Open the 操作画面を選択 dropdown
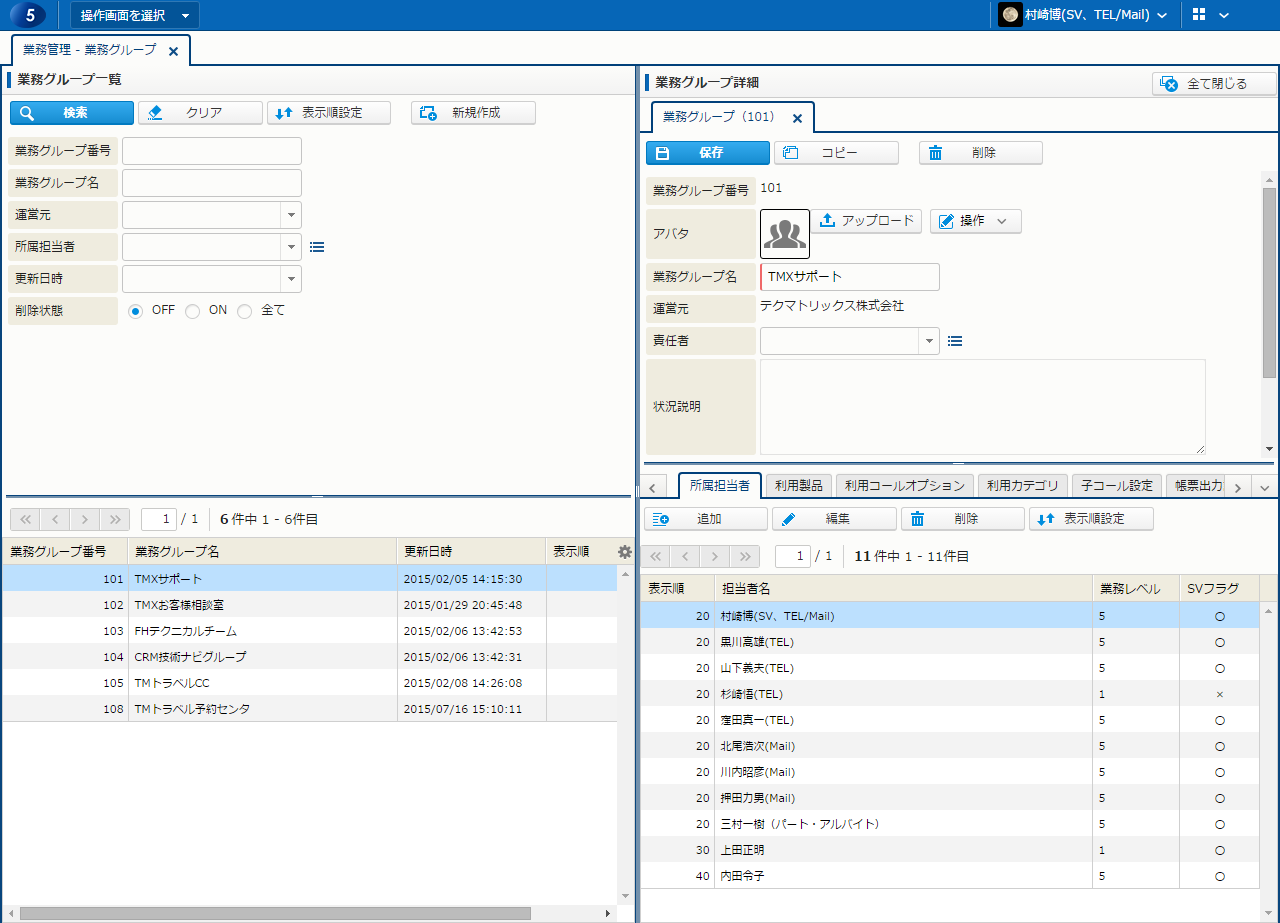 (x=135, y=15)
